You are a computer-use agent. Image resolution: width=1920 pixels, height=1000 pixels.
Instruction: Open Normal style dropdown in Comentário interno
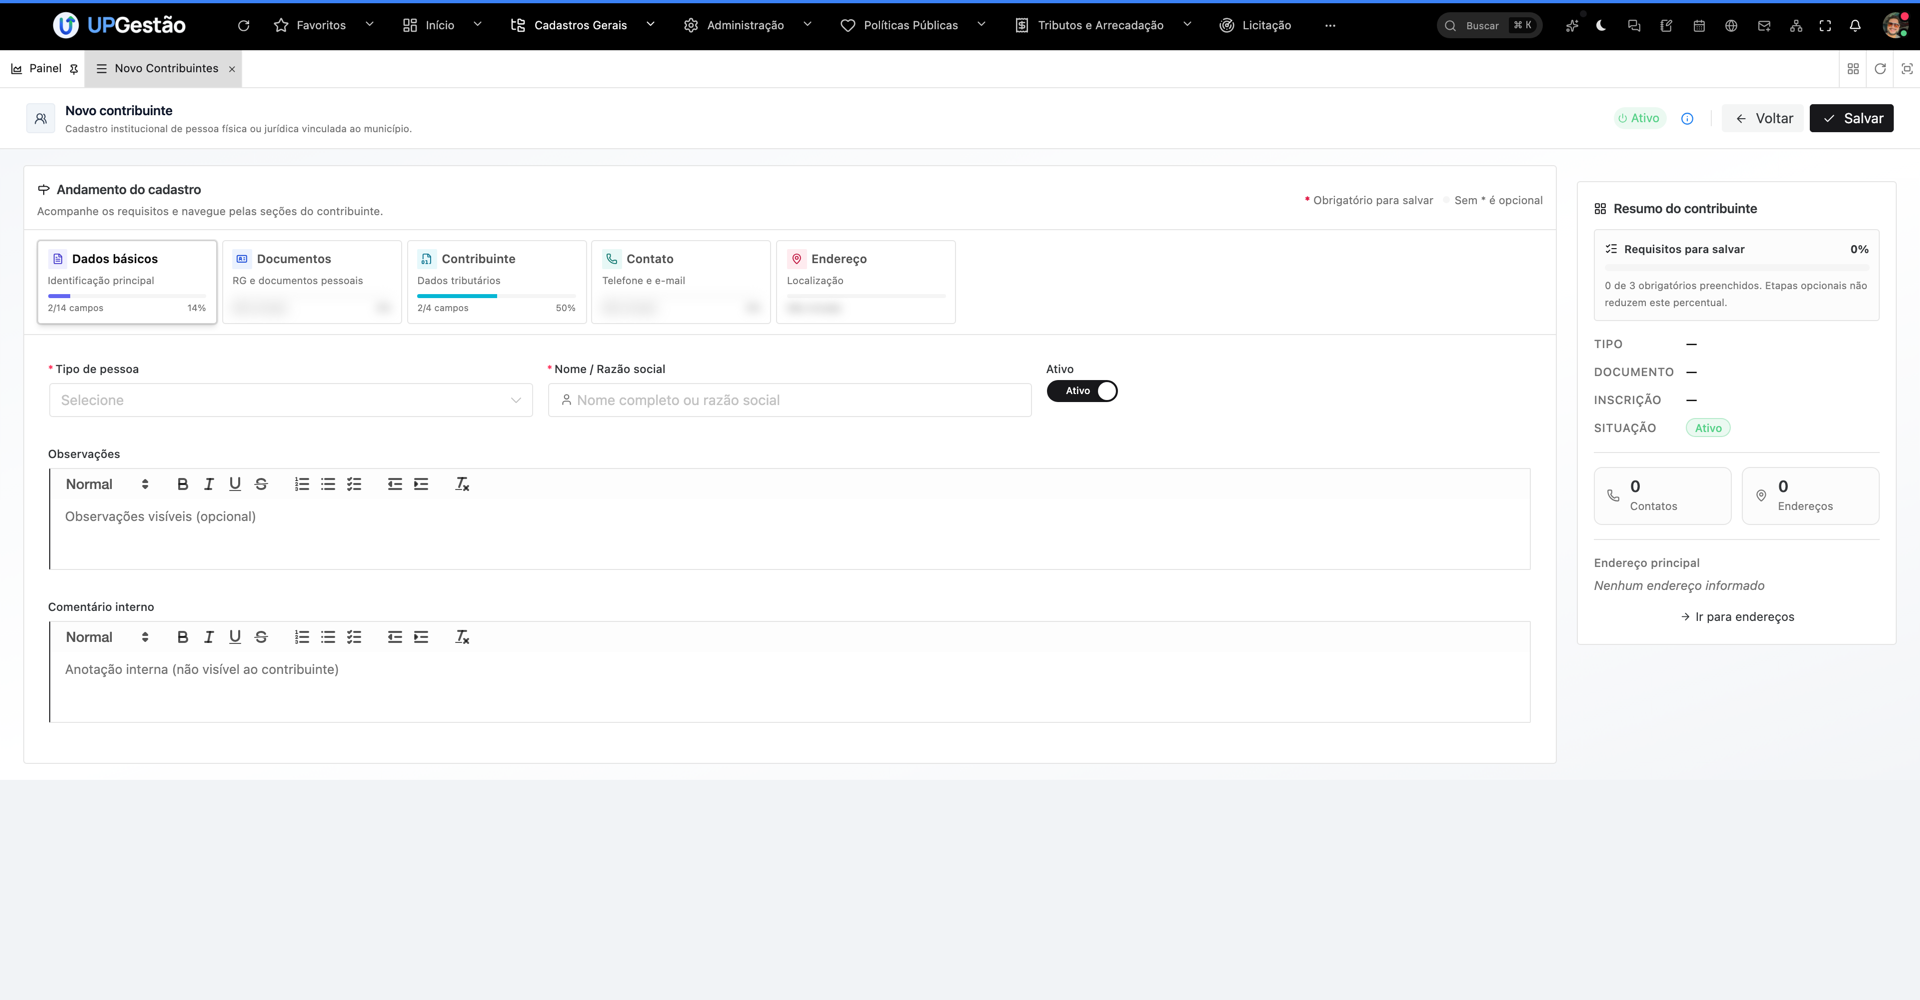point(107,637)
